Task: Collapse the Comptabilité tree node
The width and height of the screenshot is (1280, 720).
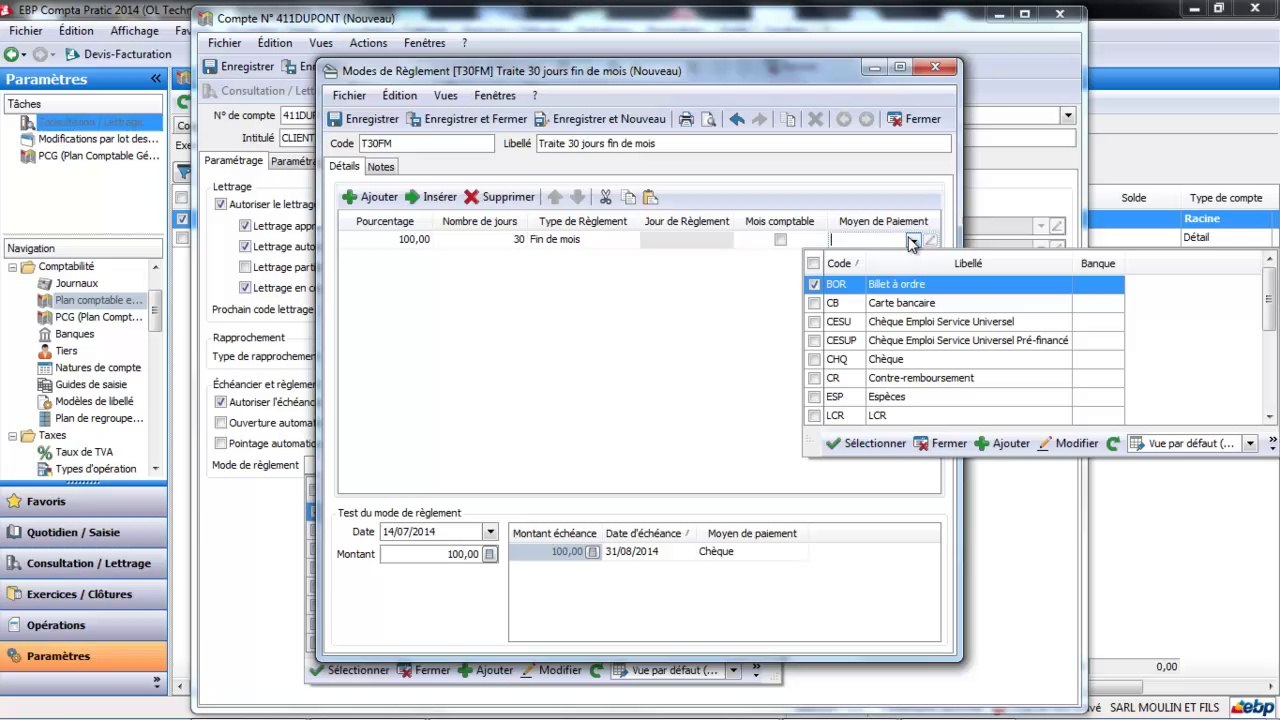Action: [x=14, y=267]
